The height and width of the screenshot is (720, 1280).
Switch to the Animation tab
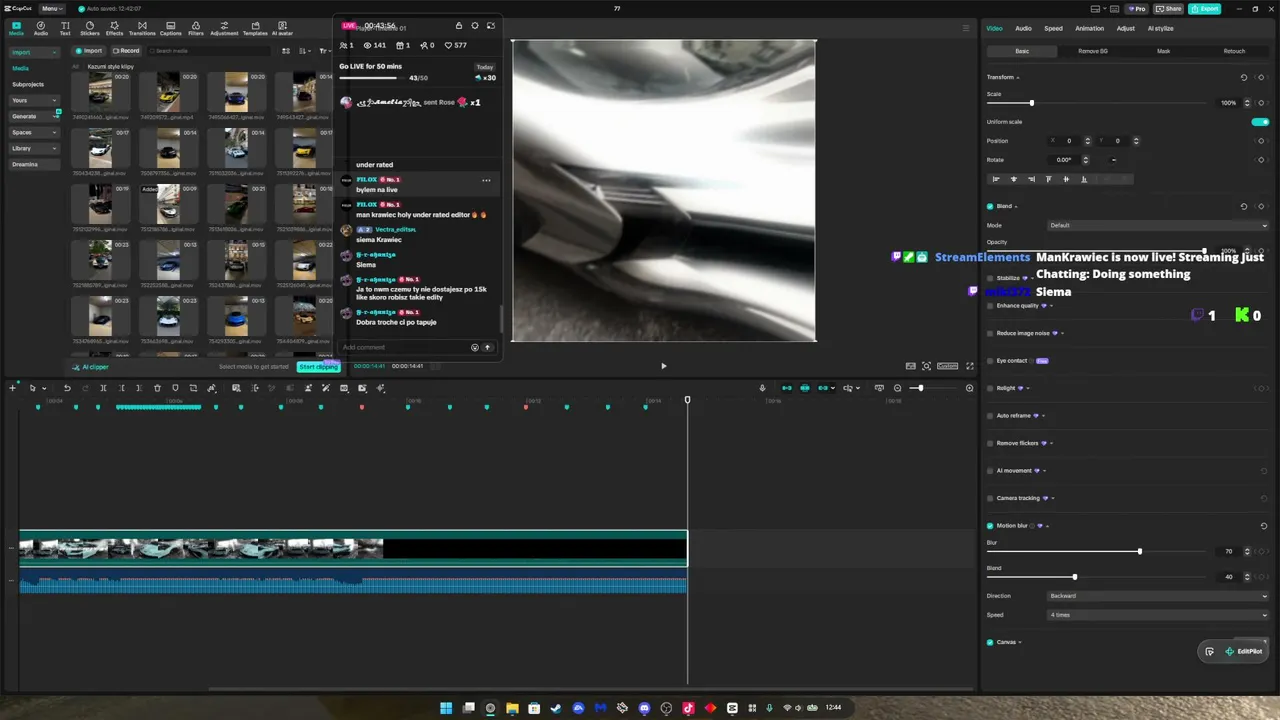click(1089, 28)
